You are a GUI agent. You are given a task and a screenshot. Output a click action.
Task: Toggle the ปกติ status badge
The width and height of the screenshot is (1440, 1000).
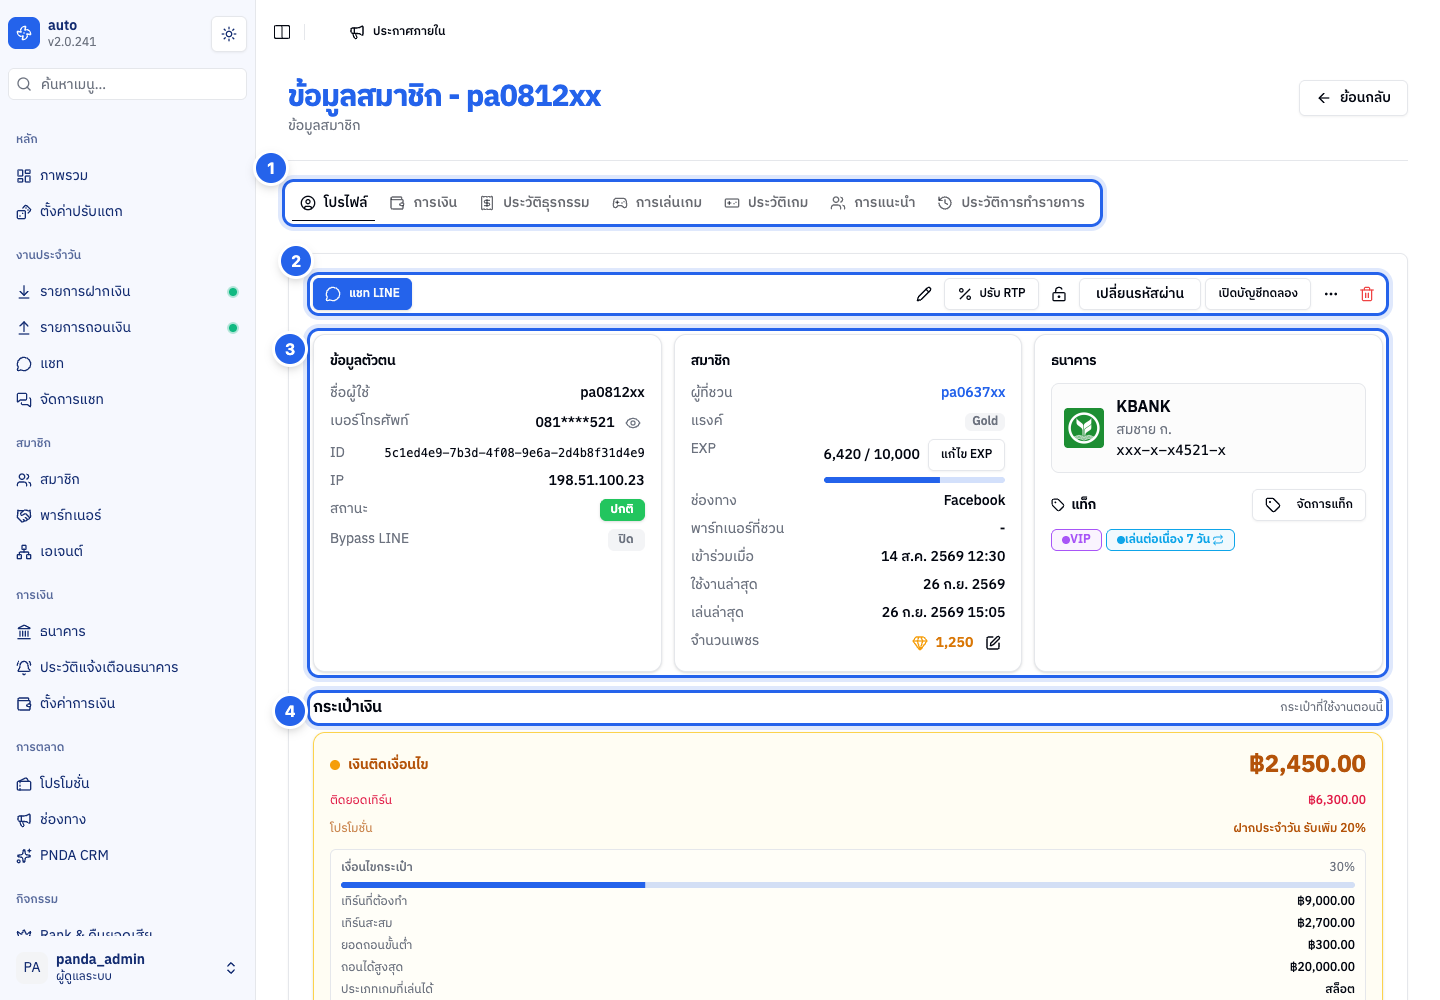pos(622,510)
